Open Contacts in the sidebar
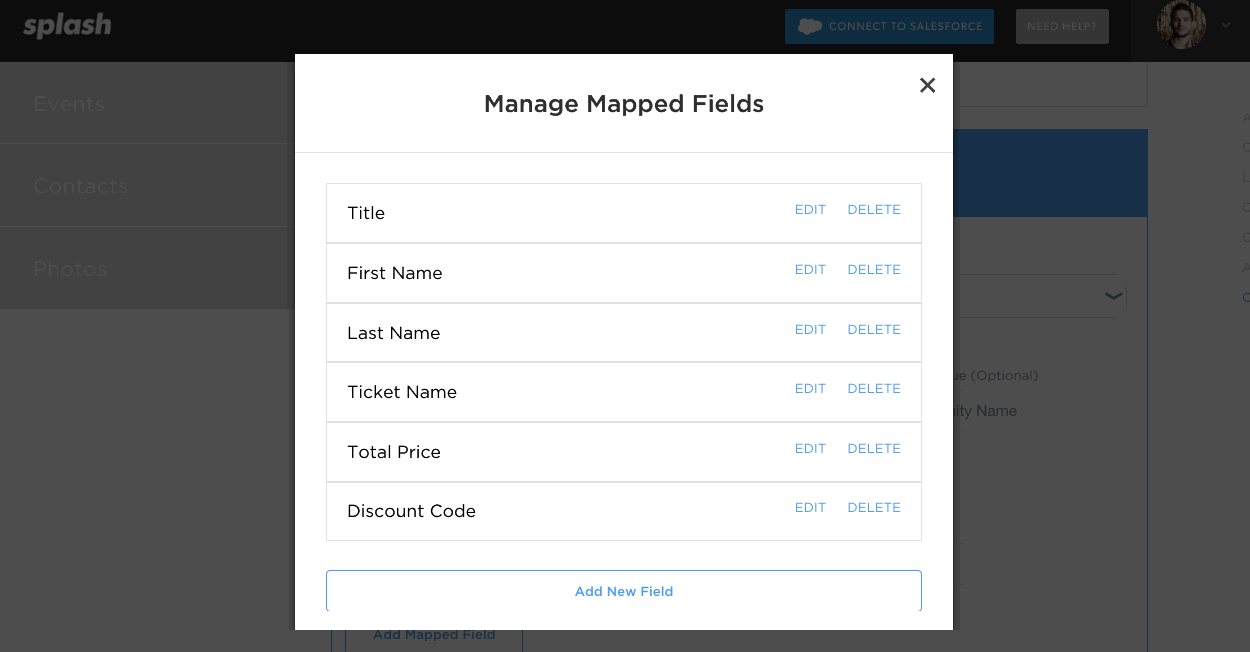This screenshot has height=652, width=1250. pyautogui.click(x=81, y=186)
